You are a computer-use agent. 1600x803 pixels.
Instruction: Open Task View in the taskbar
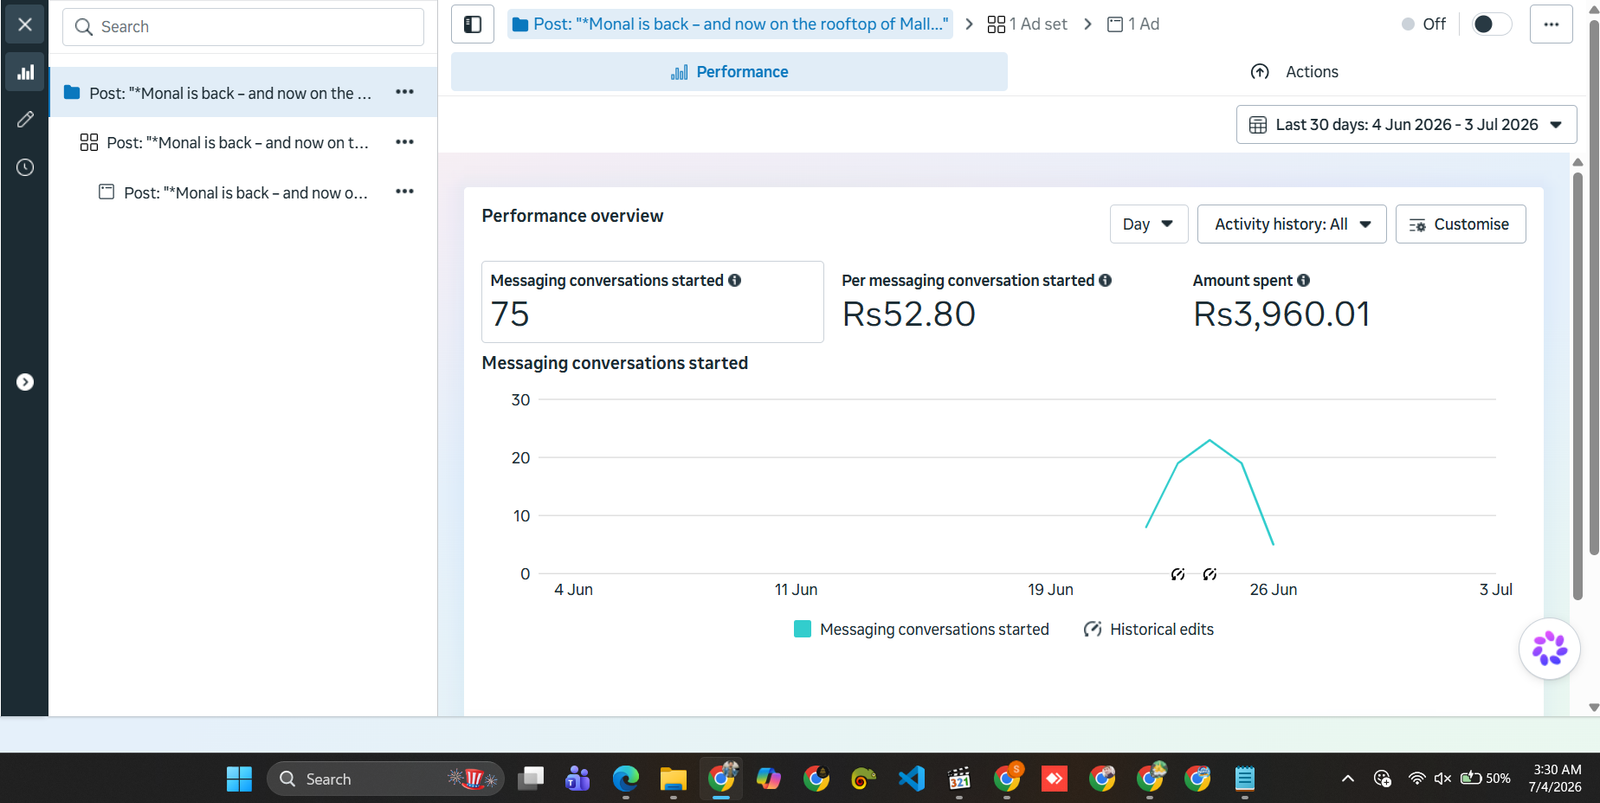coord(530,779)
